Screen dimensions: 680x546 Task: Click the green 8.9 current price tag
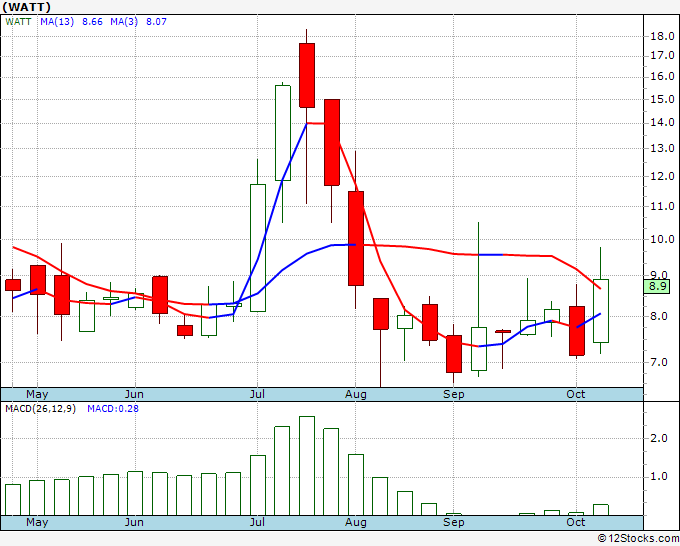(658, 286)
